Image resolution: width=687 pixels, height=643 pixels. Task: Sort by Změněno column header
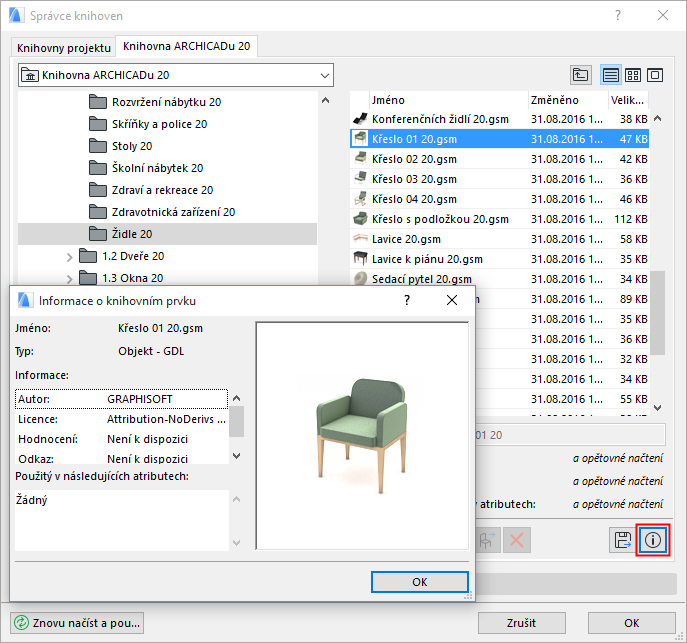point(568,100)
